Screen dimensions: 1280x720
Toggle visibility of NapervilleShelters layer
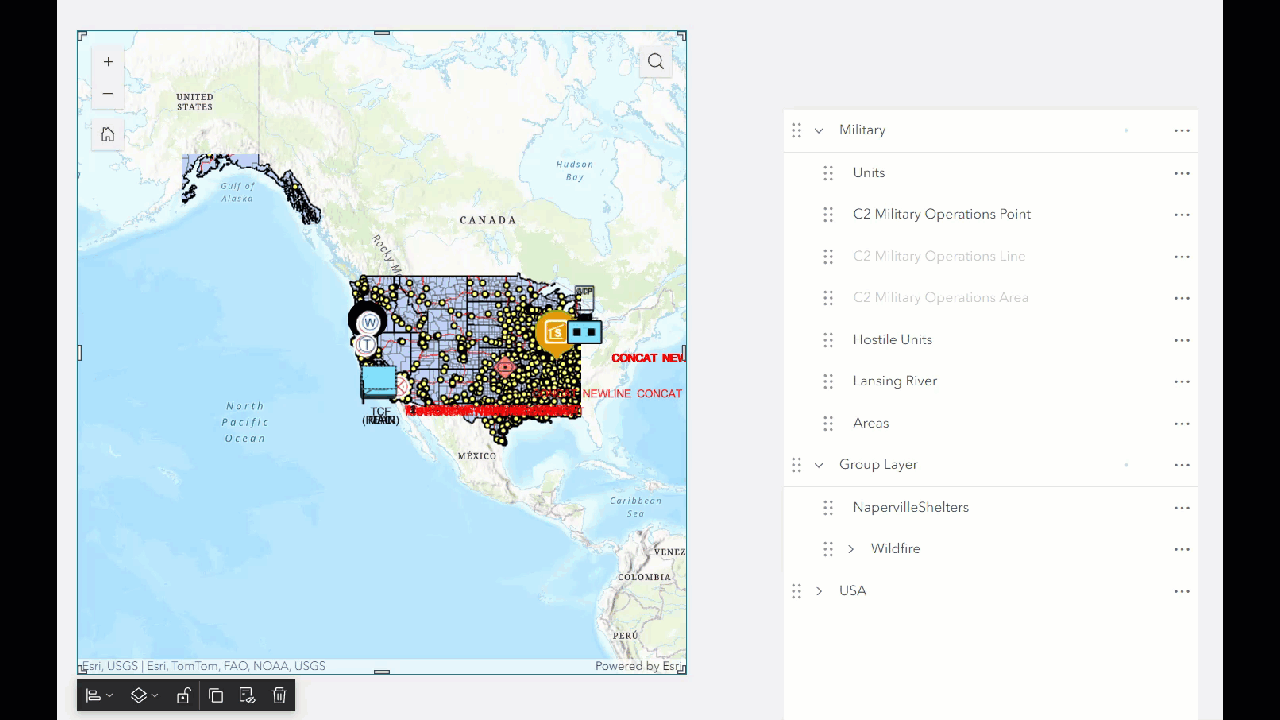coord(910,507)
